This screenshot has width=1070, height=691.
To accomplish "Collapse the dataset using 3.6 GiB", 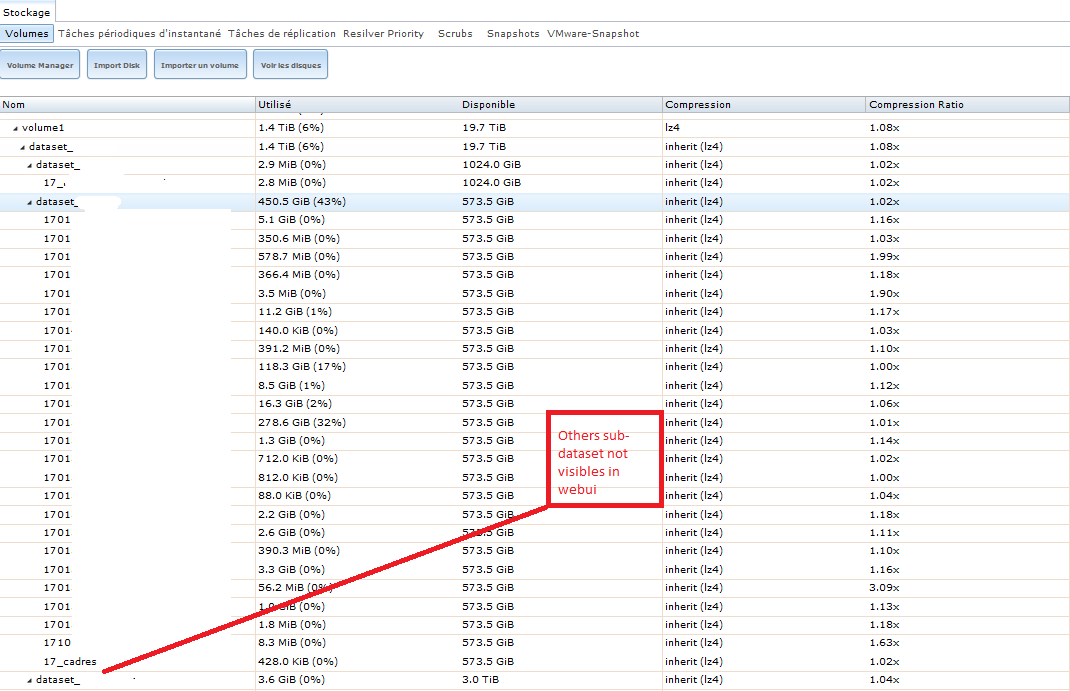I will click(30, 680).
